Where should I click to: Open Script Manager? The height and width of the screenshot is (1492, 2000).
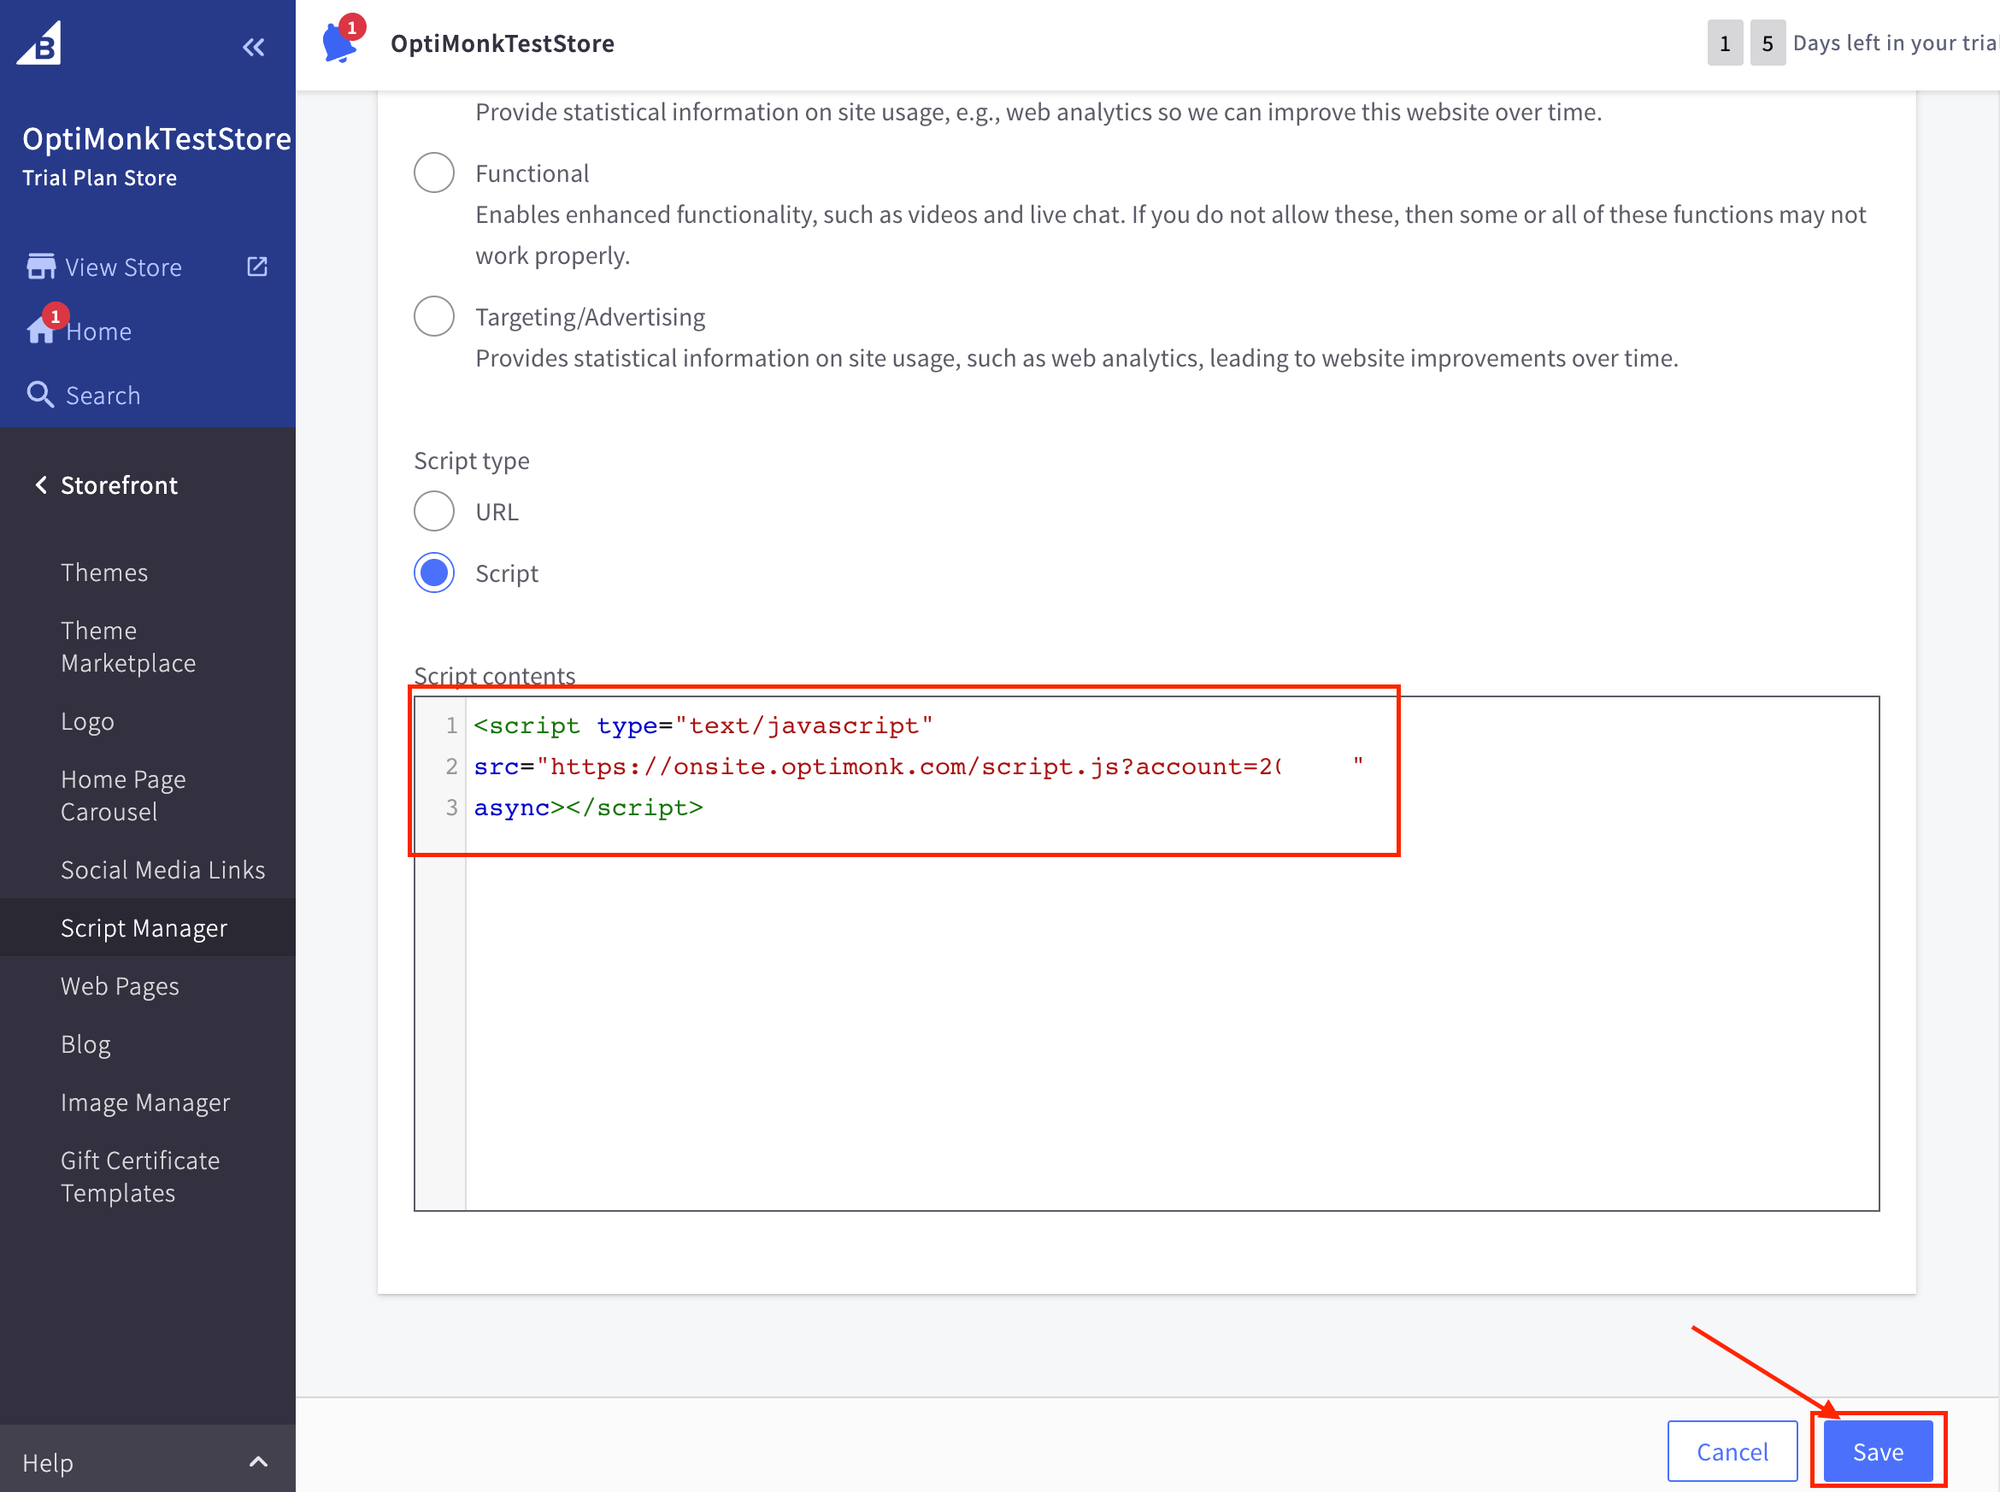pyautogui.click(x=144, y=927)
